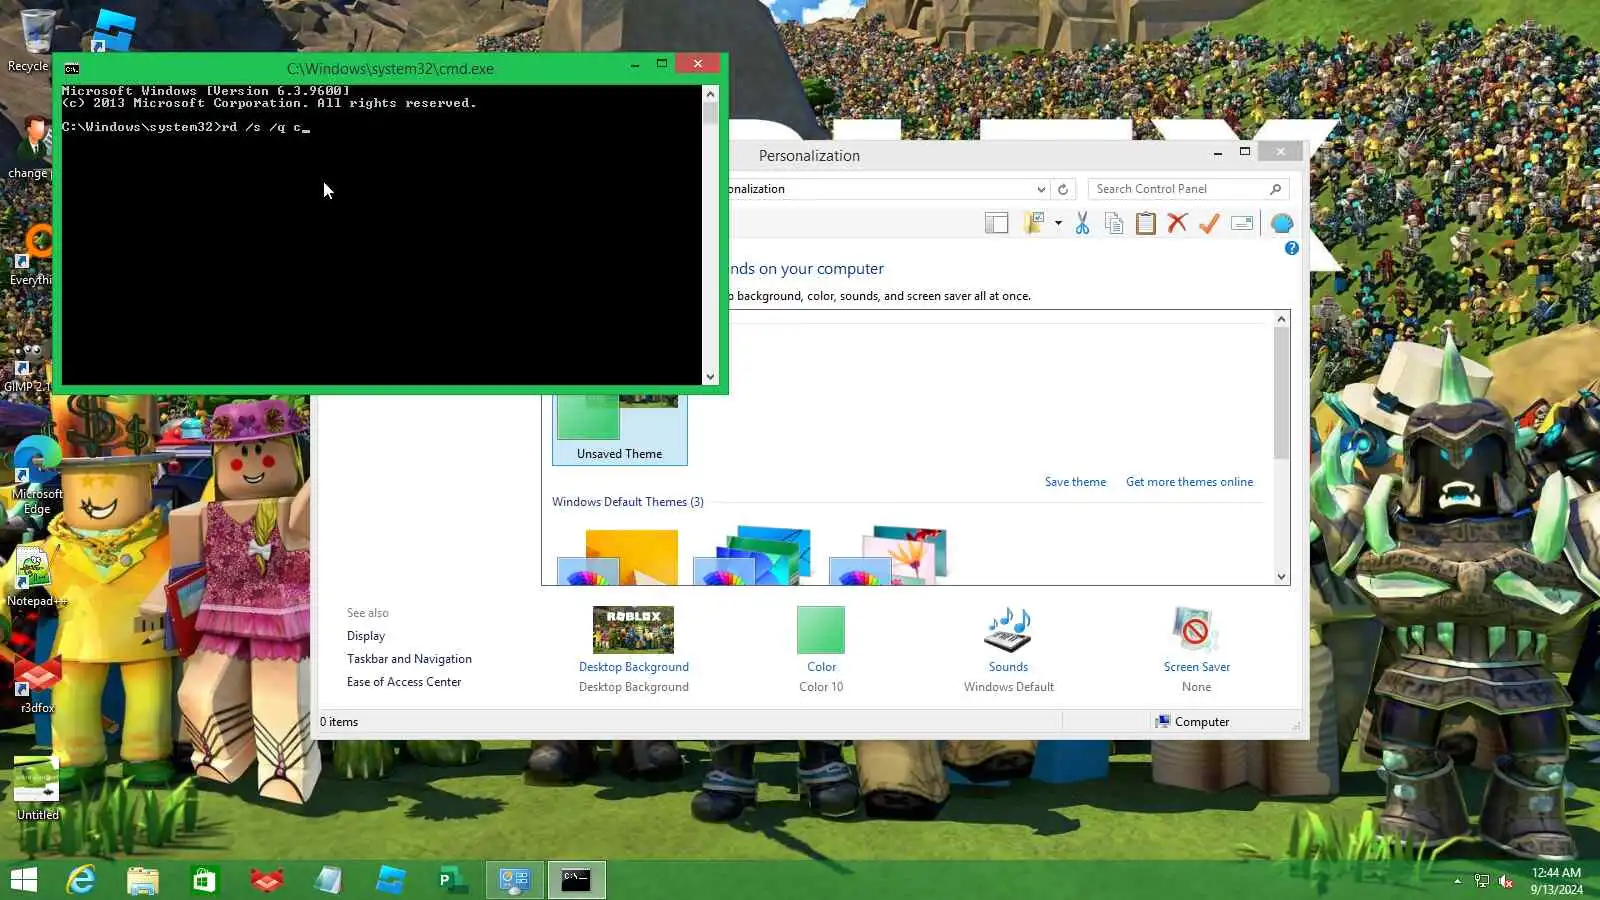Click the Save theme link
This screenshot has height=900, width=1600.
click(1075, 482)
